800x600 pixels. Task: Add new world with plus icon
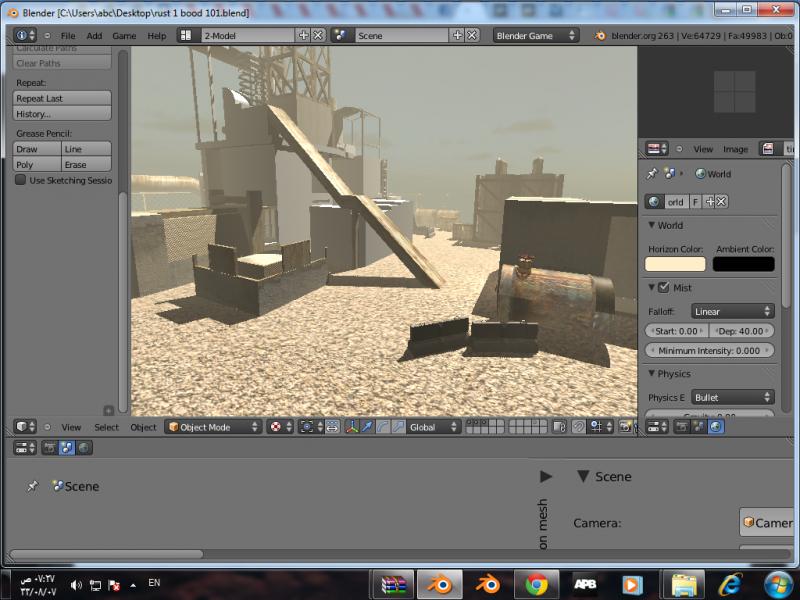click(709, 202)
